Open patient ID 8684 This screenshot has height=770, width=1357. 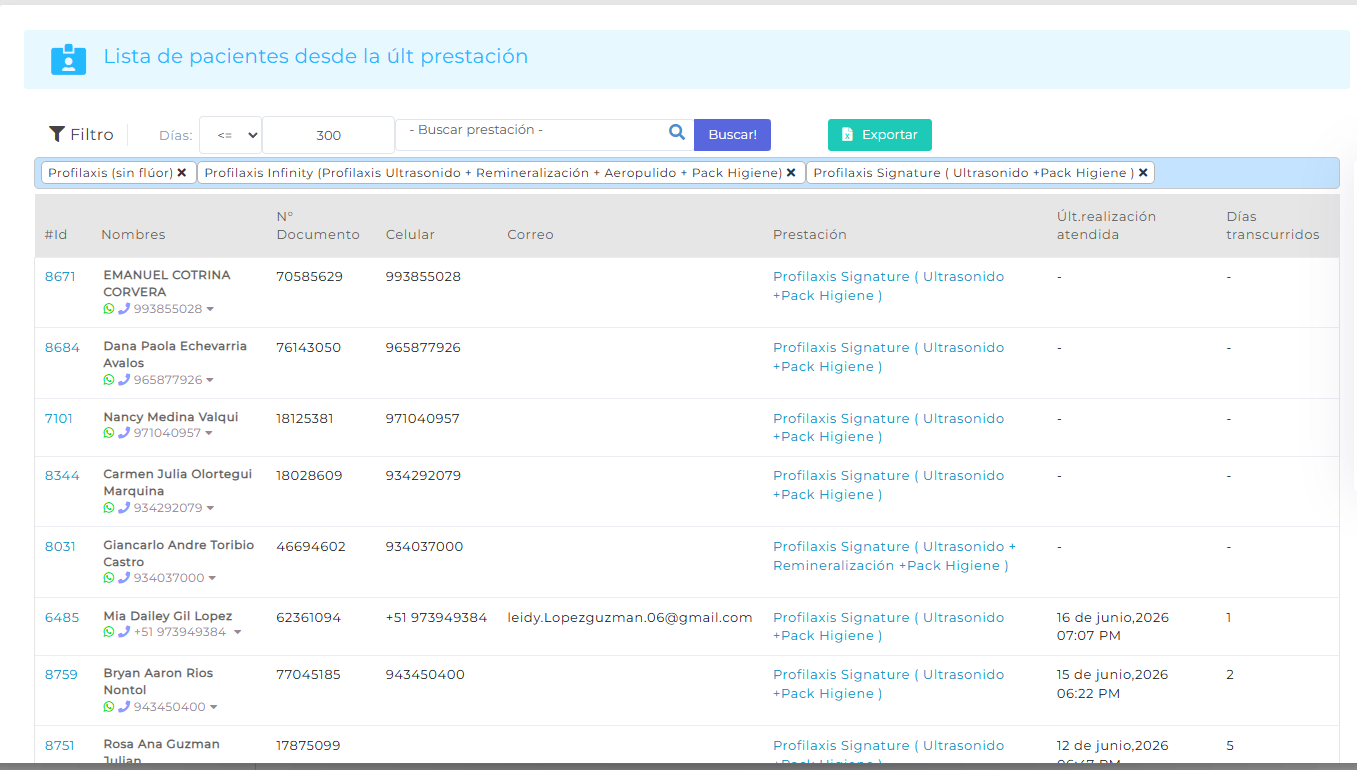click(62, 348)
